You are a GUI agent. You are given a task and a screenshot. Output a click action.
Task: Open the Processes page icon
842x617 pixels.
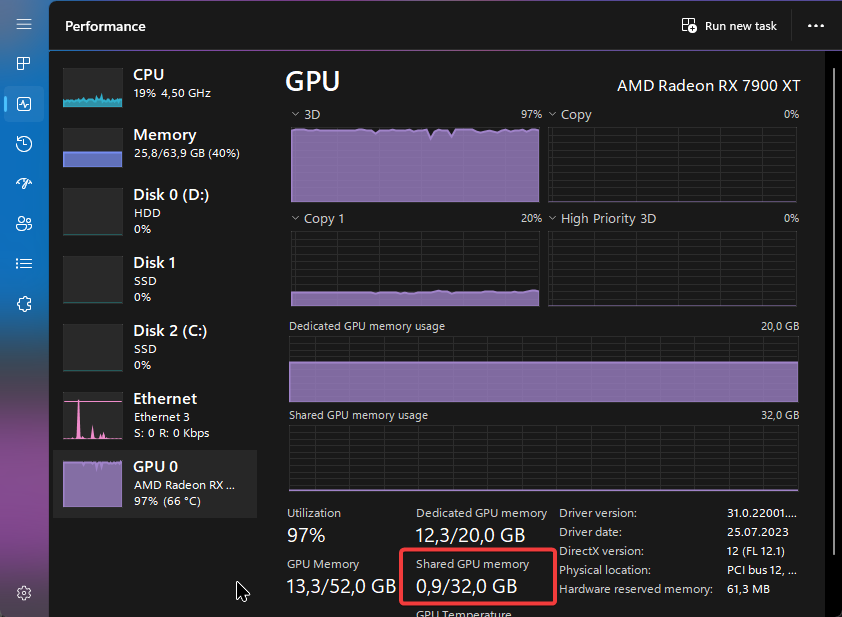point(24,64)
